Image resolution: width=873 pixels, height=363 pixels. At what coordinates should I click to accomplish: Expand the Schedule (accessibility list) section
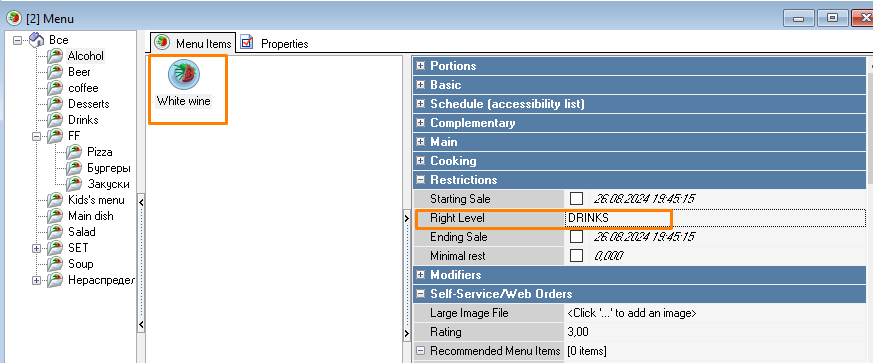click(421, 104)
